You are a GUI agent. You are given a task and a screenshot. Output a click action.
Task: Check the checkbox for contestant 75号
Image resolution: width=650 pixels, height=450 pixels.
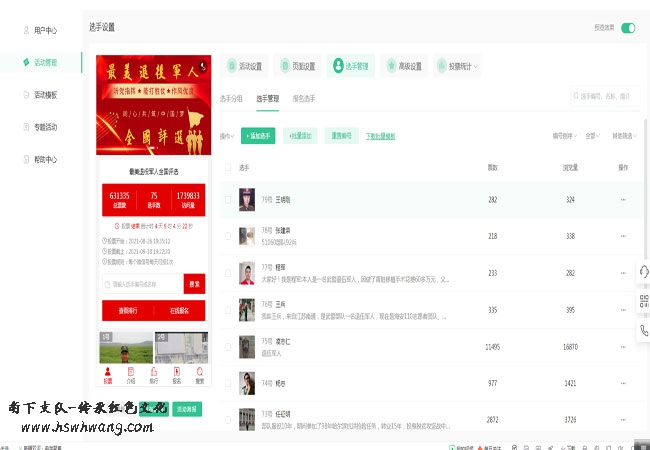point(228,347)
